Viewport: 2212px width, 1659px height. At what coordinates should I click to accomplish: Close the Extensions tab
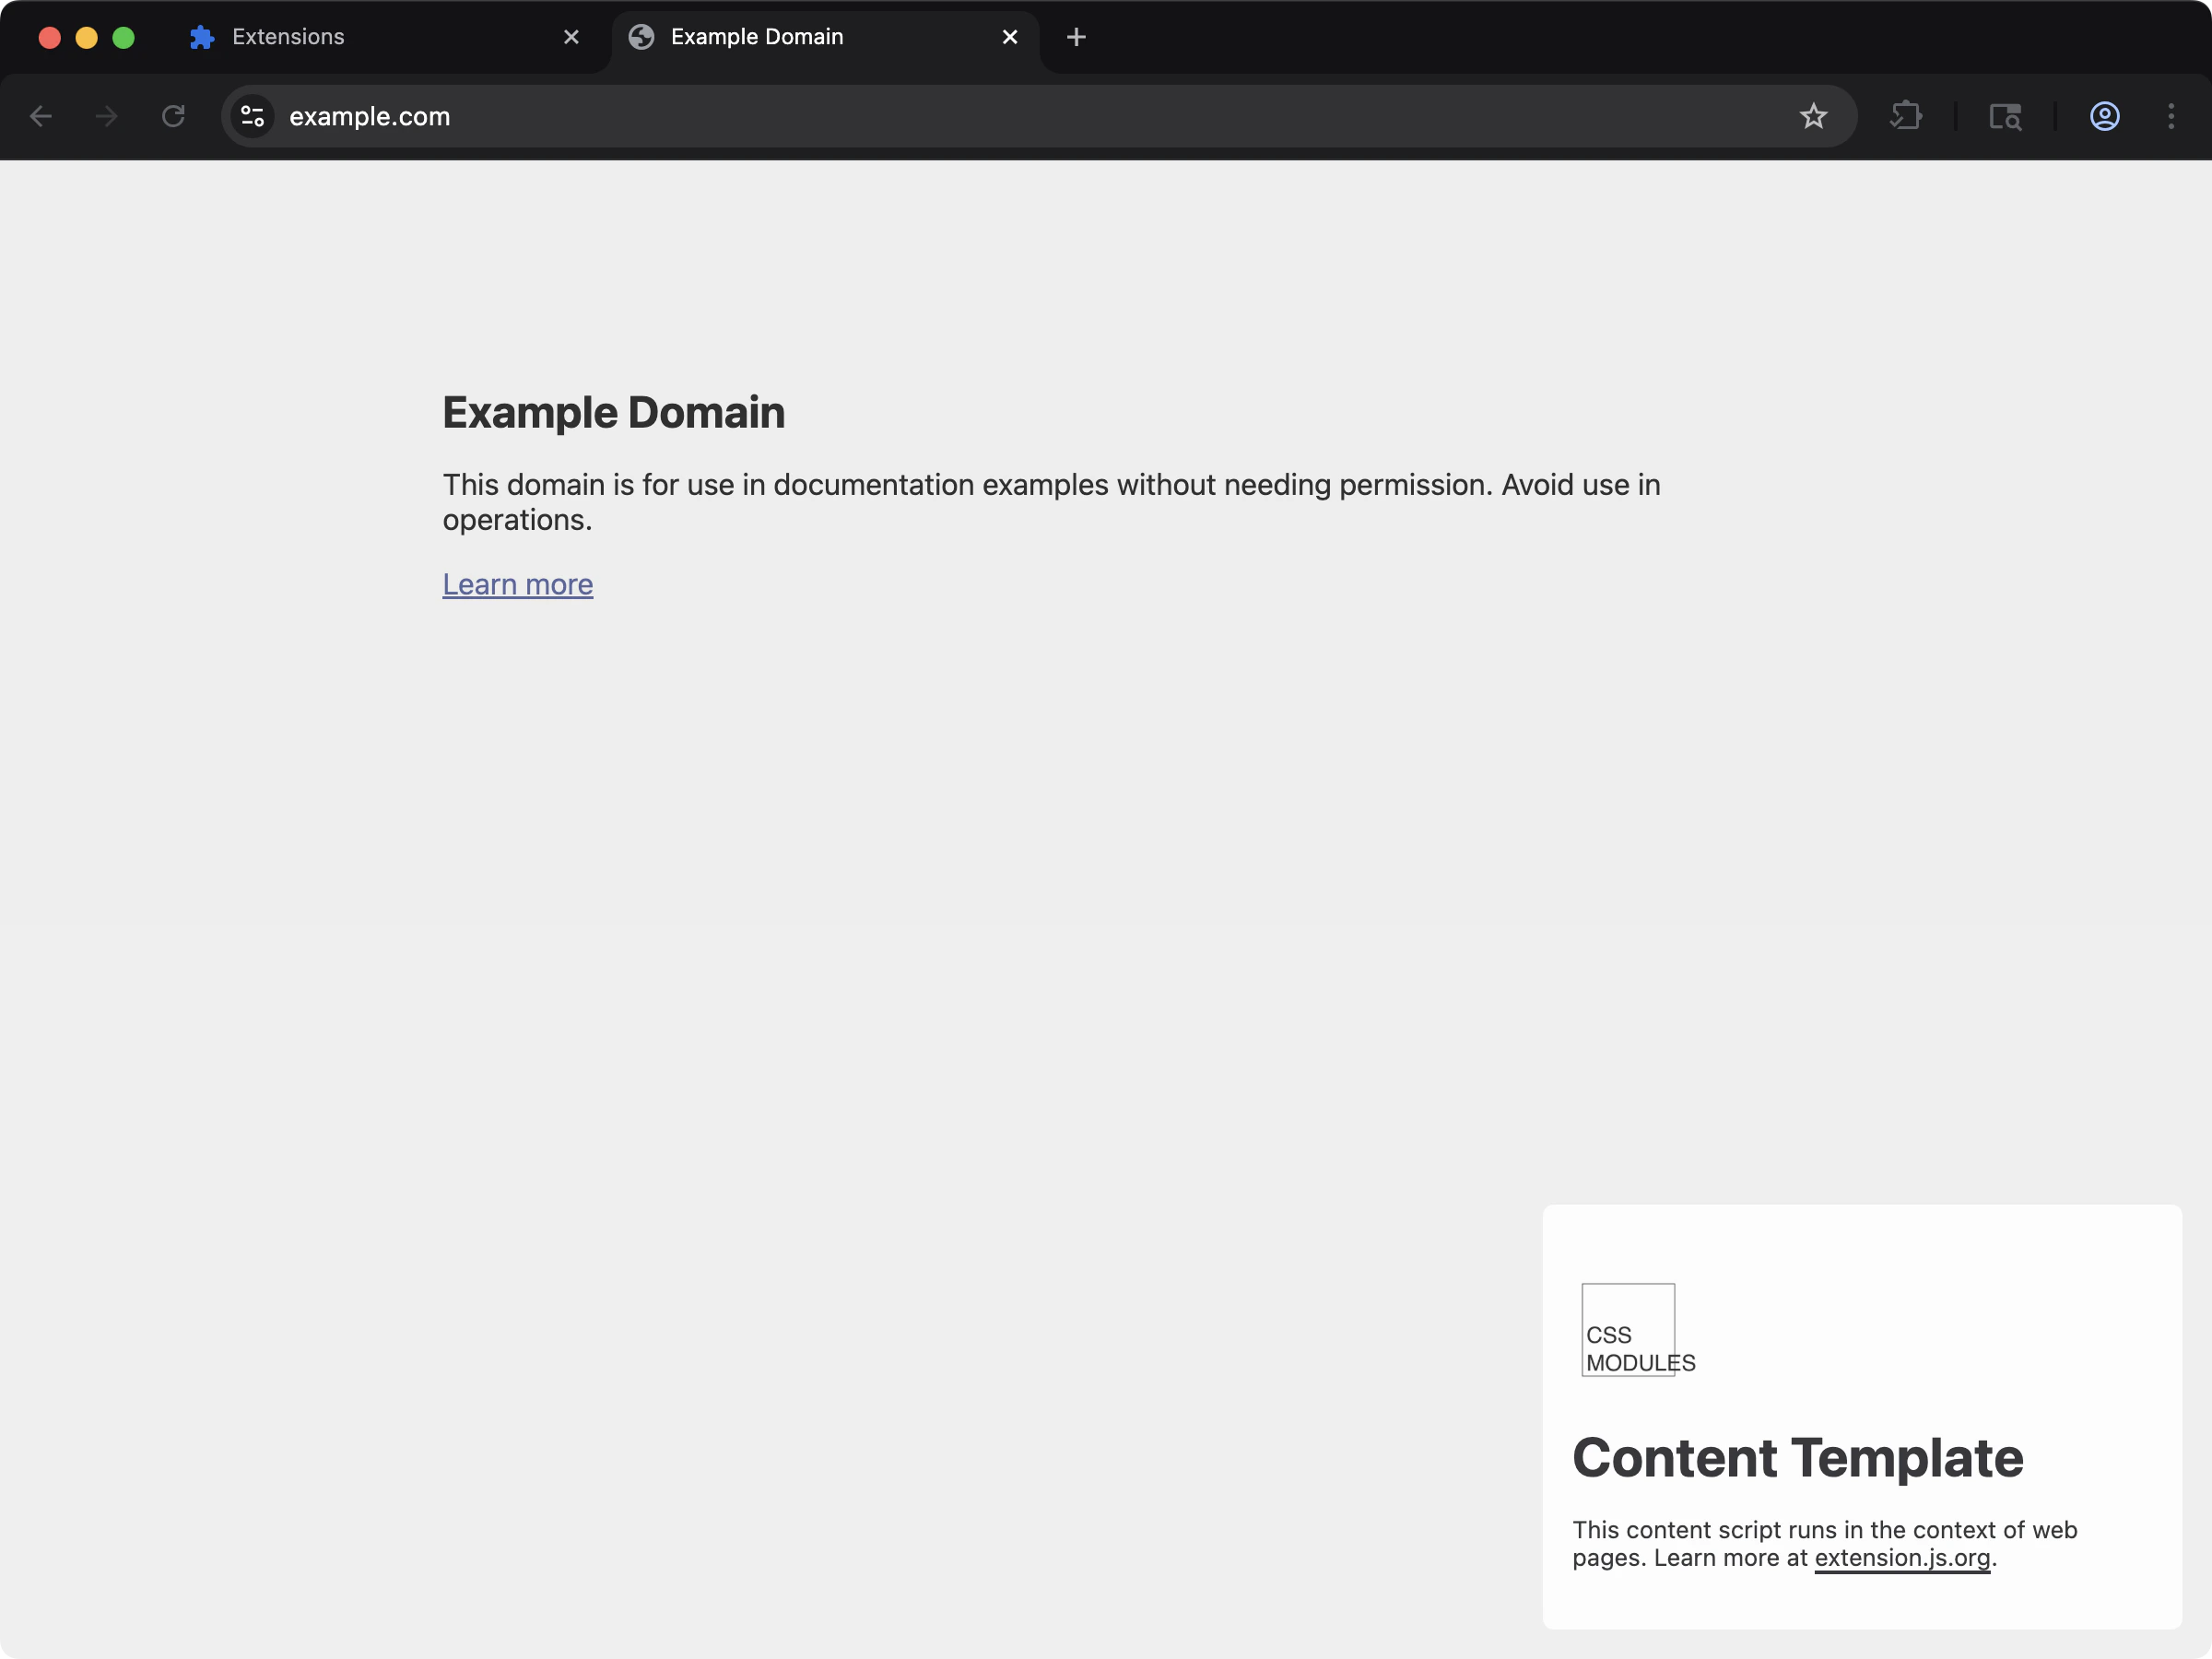[x=571, y=36]
